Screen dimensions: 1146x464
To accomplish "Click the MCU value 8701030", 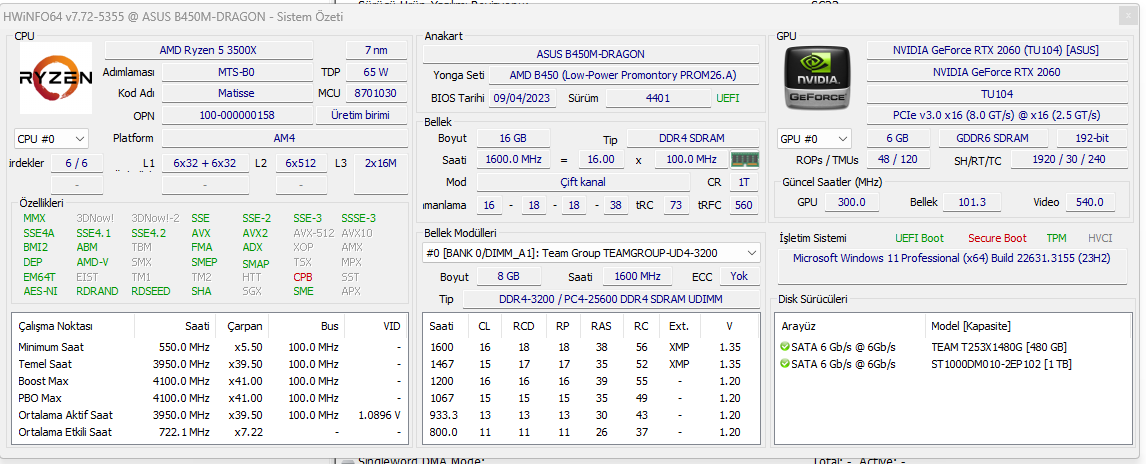I will [376, 94].
